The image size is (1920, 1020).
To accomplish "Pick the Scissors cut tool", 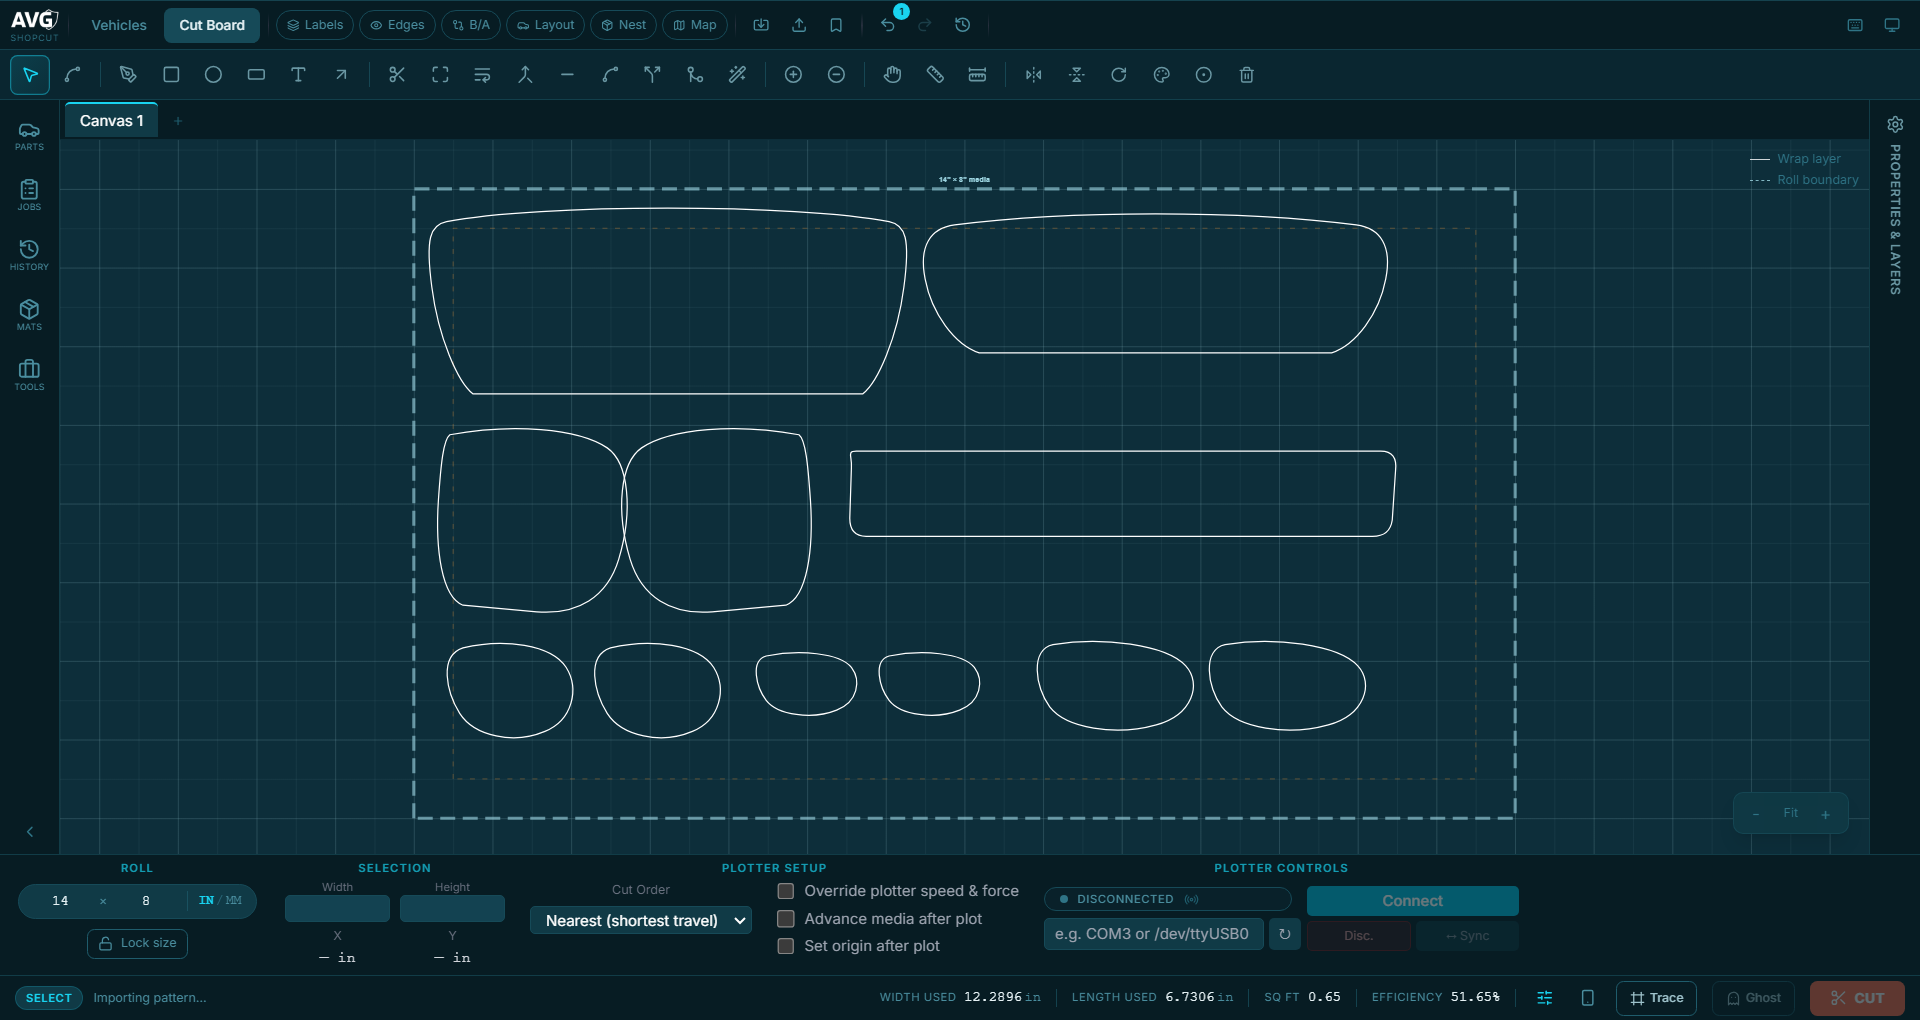I will pyautogui.click(x=397, y=75).
